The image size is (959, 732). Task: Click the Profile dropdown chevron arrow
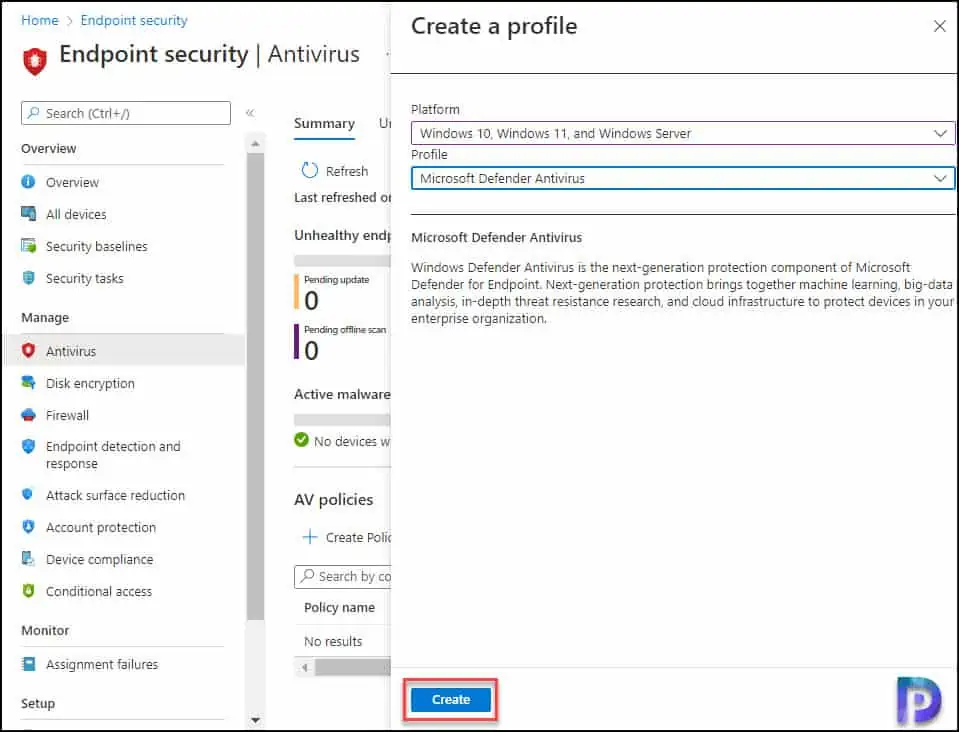[940, 178]
